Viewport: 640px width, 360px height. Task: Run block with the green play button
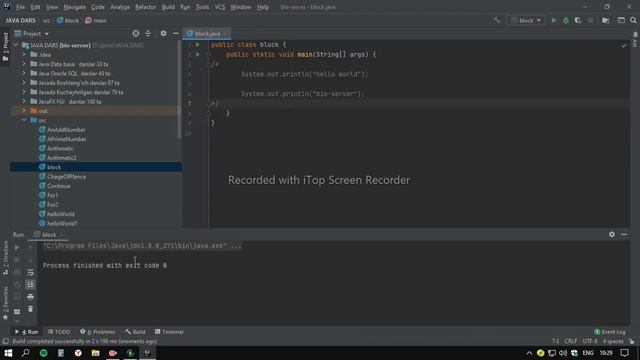(x=554, y=20)
